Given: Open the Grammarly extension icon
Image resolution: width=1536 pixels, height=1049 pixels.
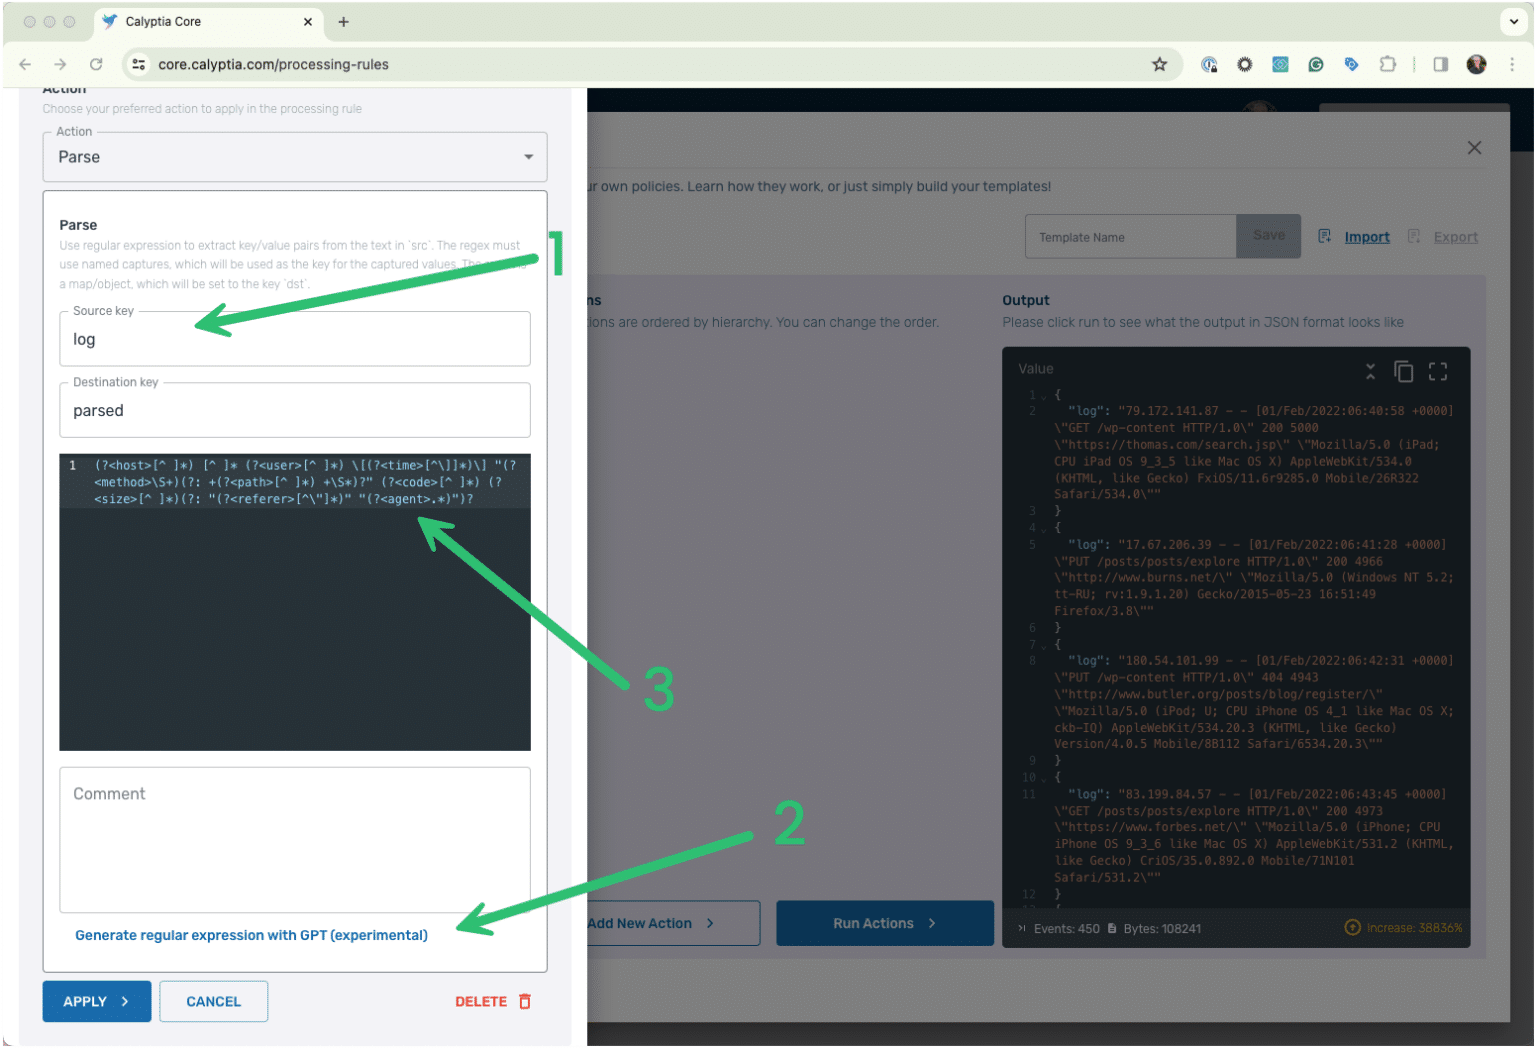Looking at the screenshot, I should [1316, 64].
